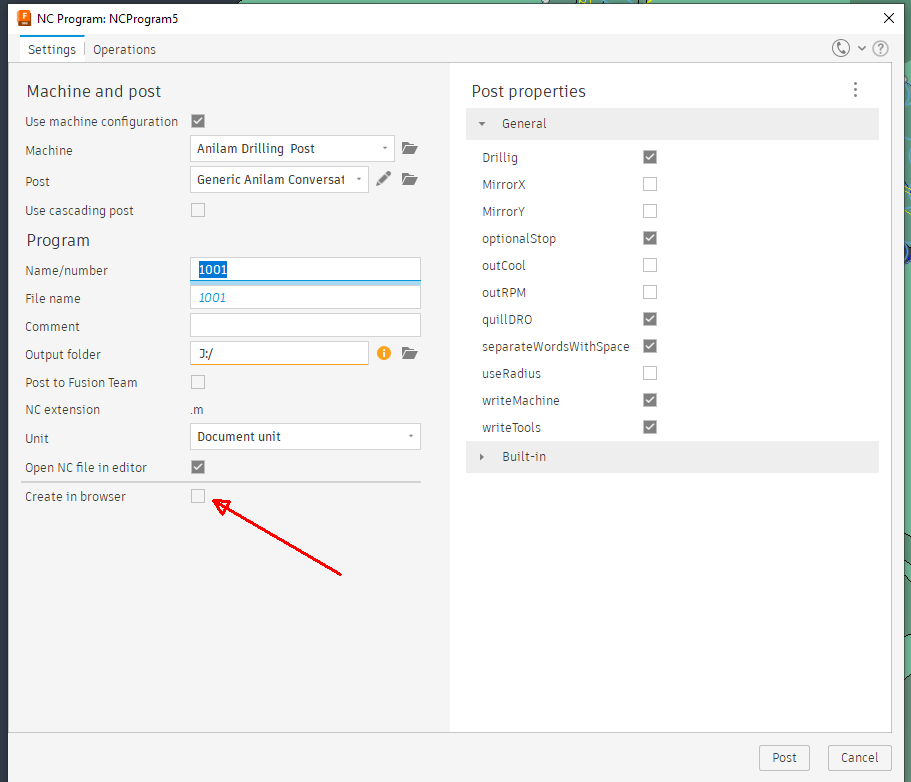This screenshot has width=911, height=782.
Task: Edit the Generic Anilam post with pencil icon
Action: (385, 180)
